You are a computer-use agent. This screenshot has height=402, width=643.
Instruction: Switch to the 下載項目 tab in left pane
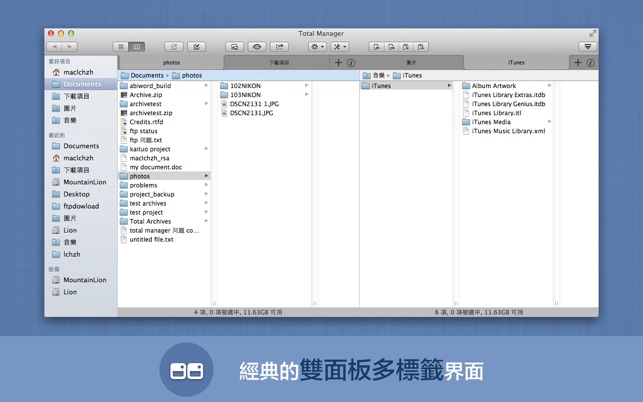pos(279,63)
